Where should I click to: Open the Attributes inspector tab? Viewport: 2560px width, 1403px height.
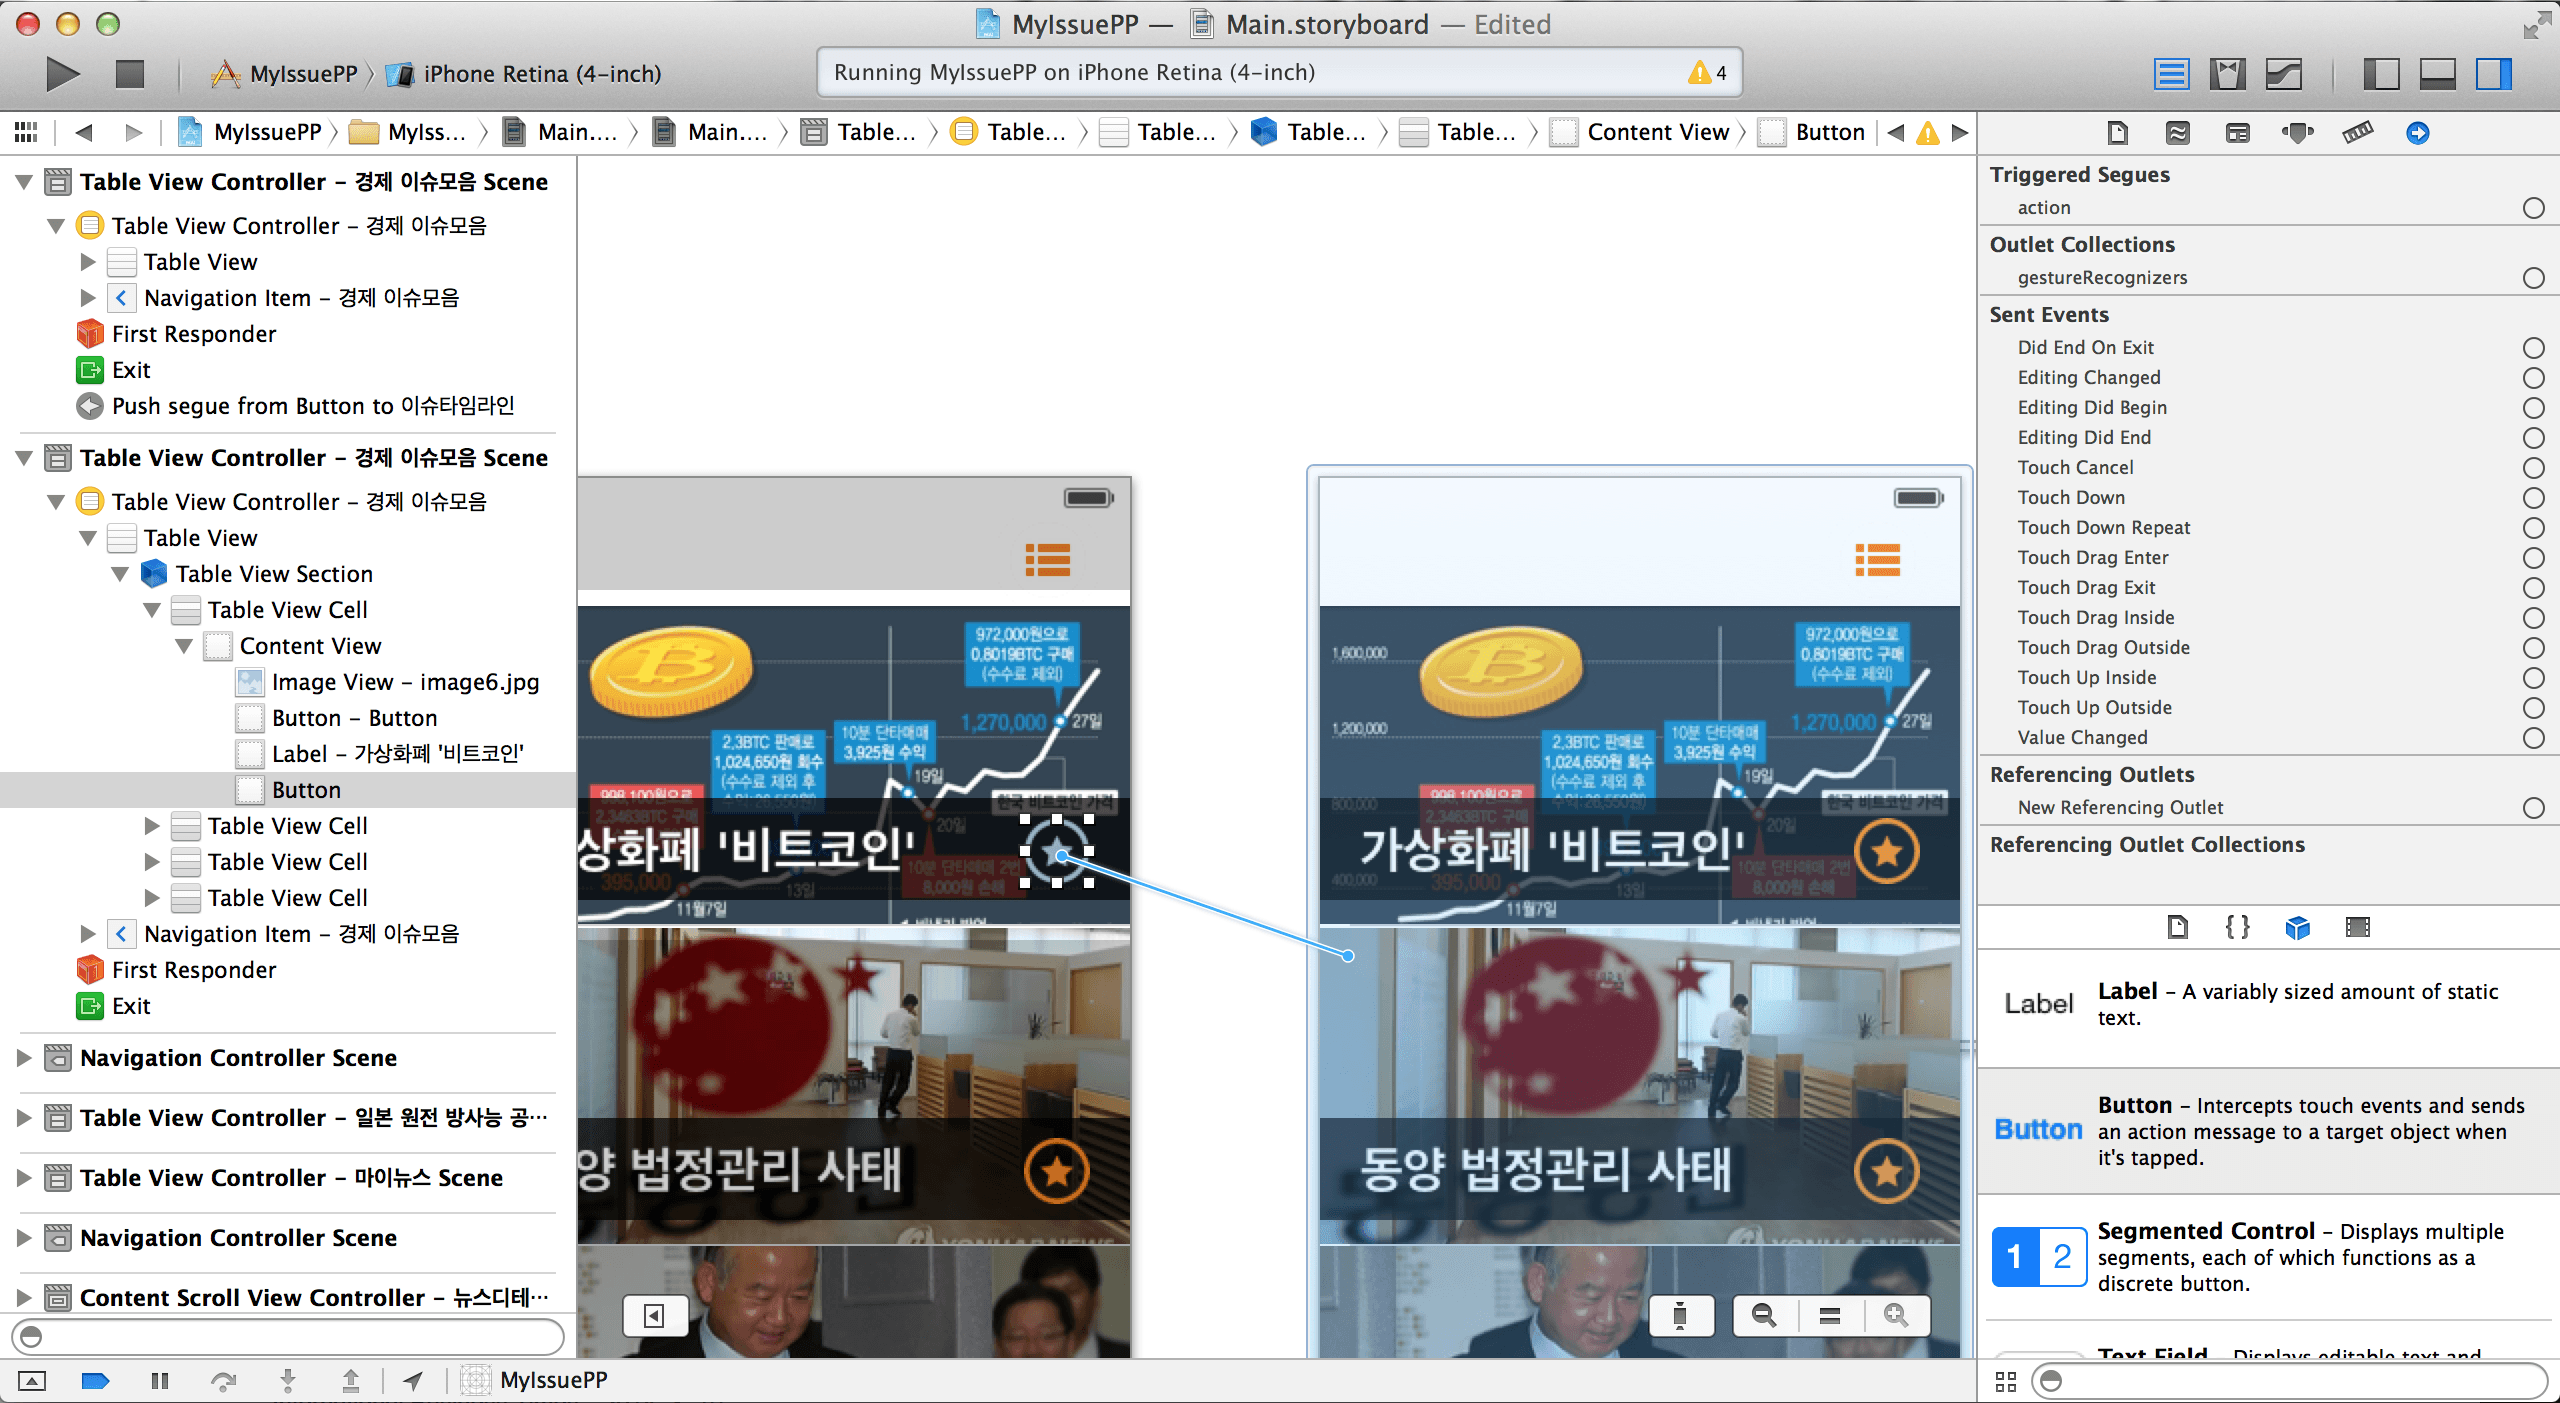tap(2297, 132)
